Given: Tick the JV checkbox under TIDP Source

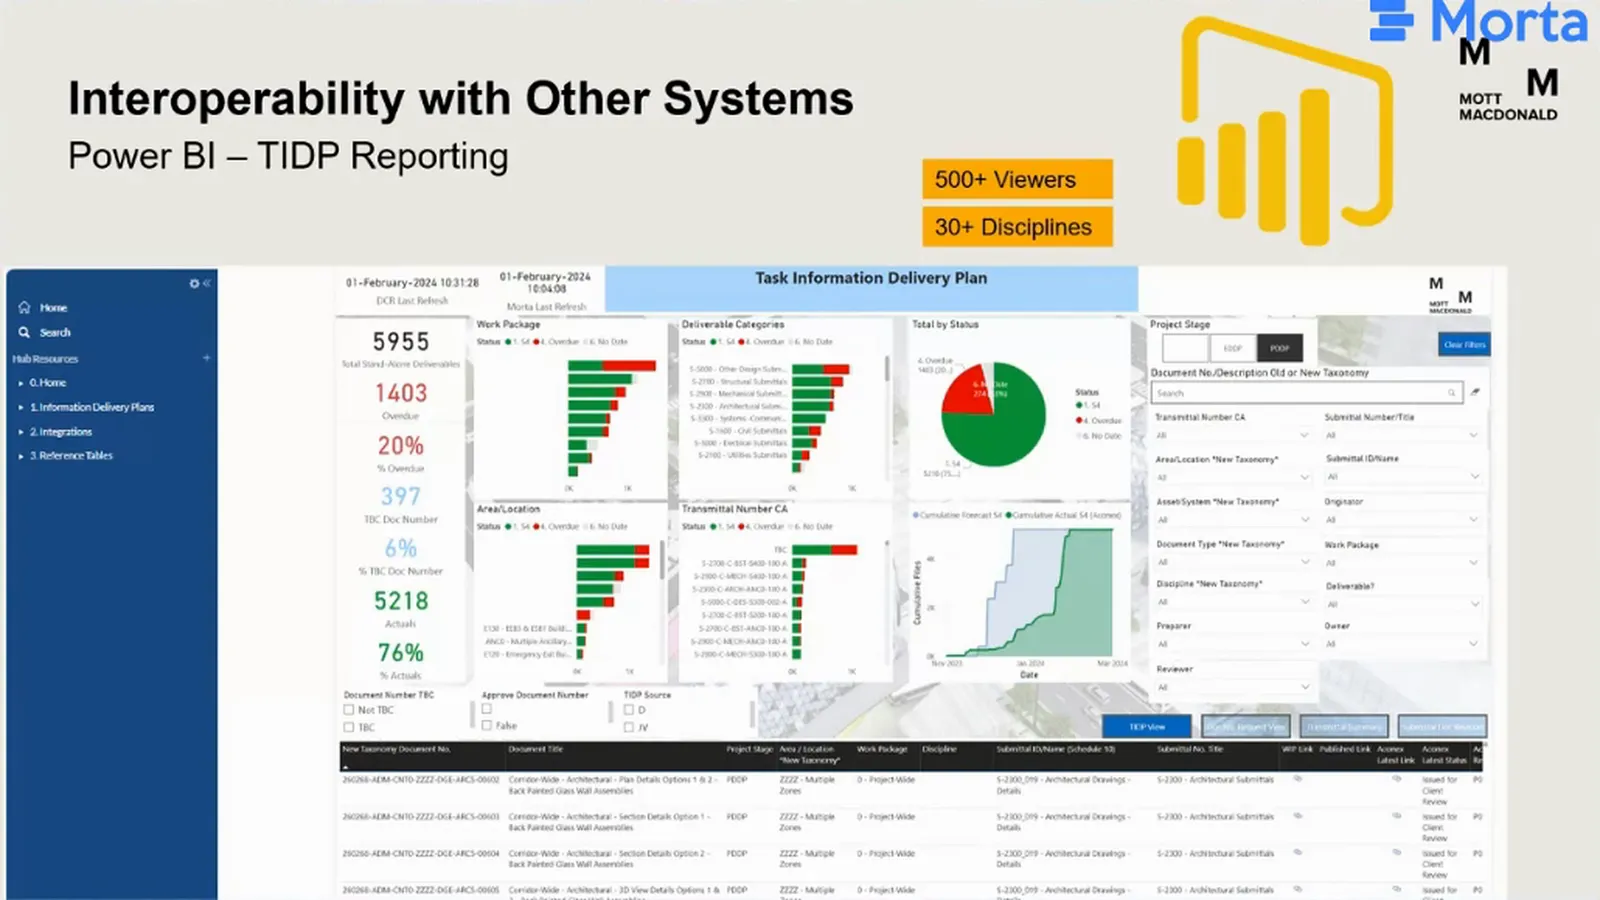Looking at the screenshot, I should pyautogui.click(x=629, y=727).
